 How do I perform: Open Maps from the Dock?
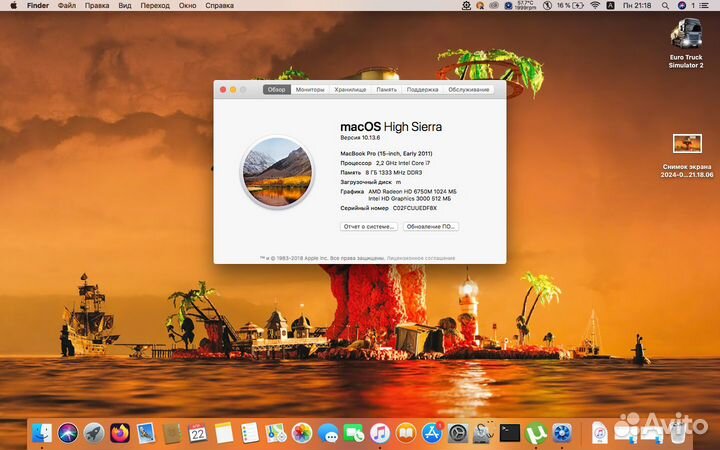point(276,433)
